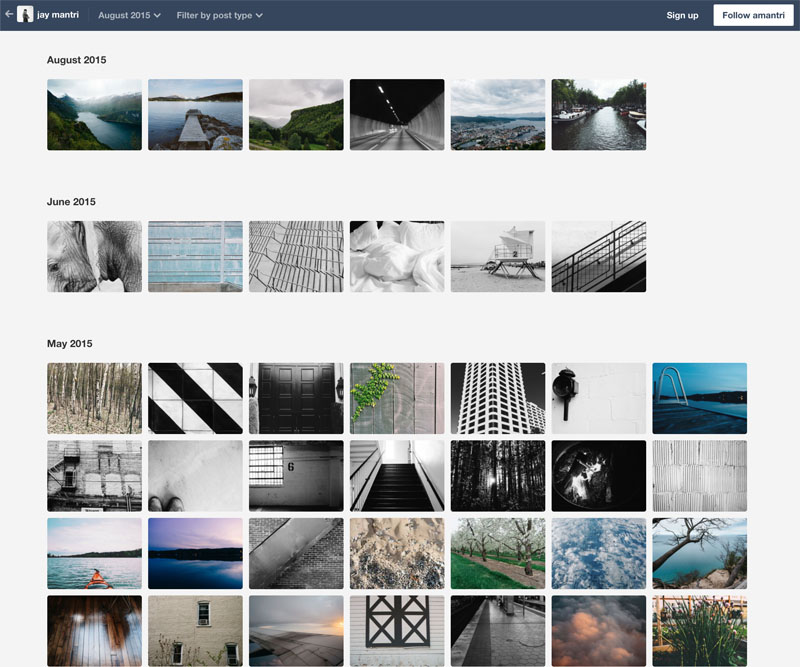
Task: Open jay mantri's avatar image
Action: 25,15
